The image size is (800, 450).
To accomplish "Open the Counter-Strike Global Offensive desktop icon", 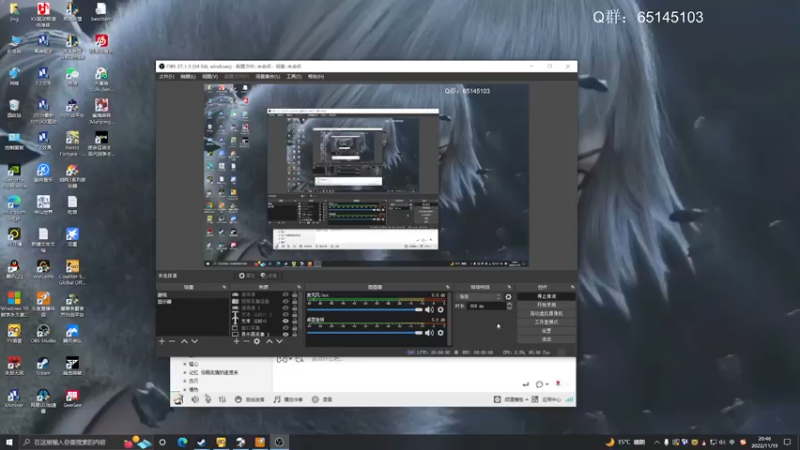I will [x=72, y=272].
